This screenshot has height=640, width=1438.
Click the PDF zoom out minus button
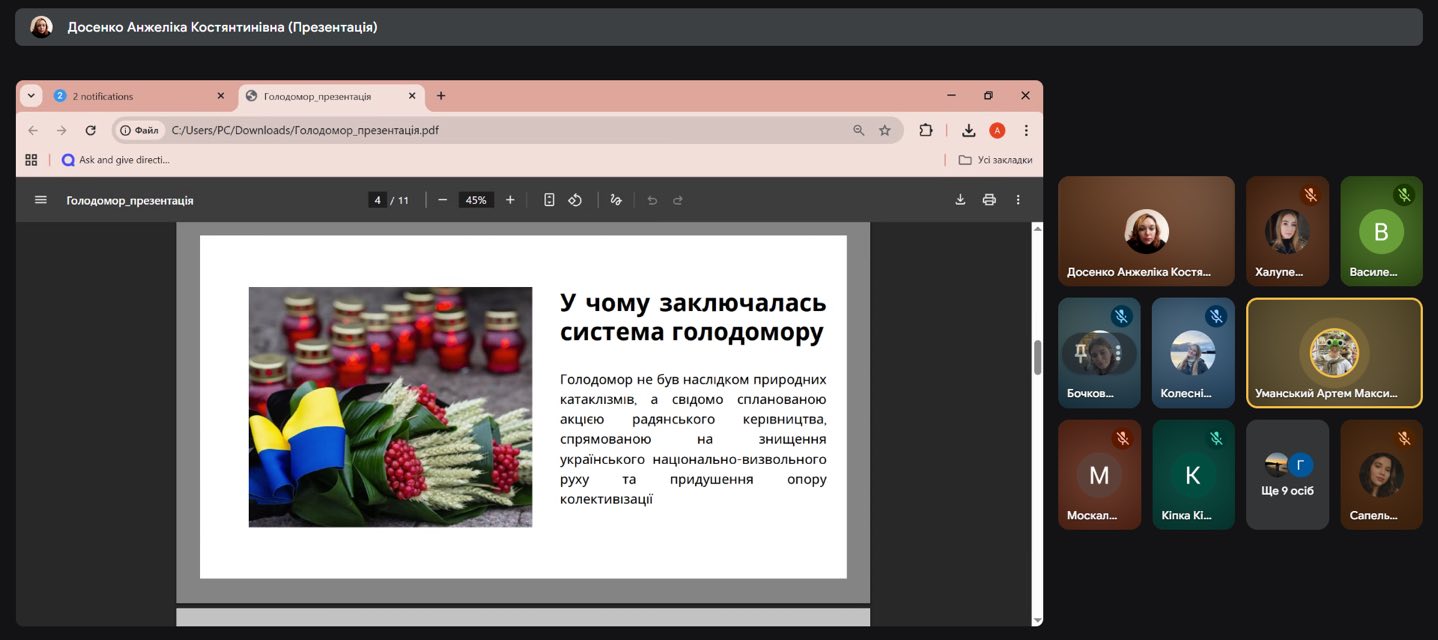[x=442, y=200]
